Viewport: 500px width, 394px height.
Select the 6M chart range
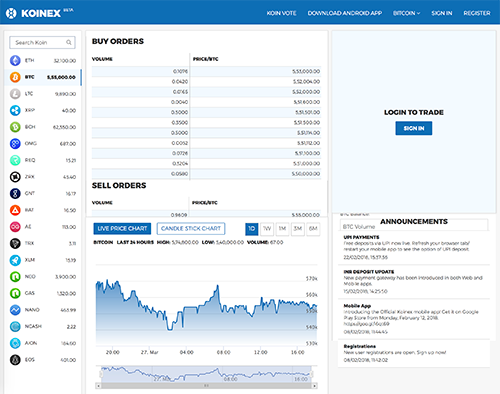coord(313,229)
